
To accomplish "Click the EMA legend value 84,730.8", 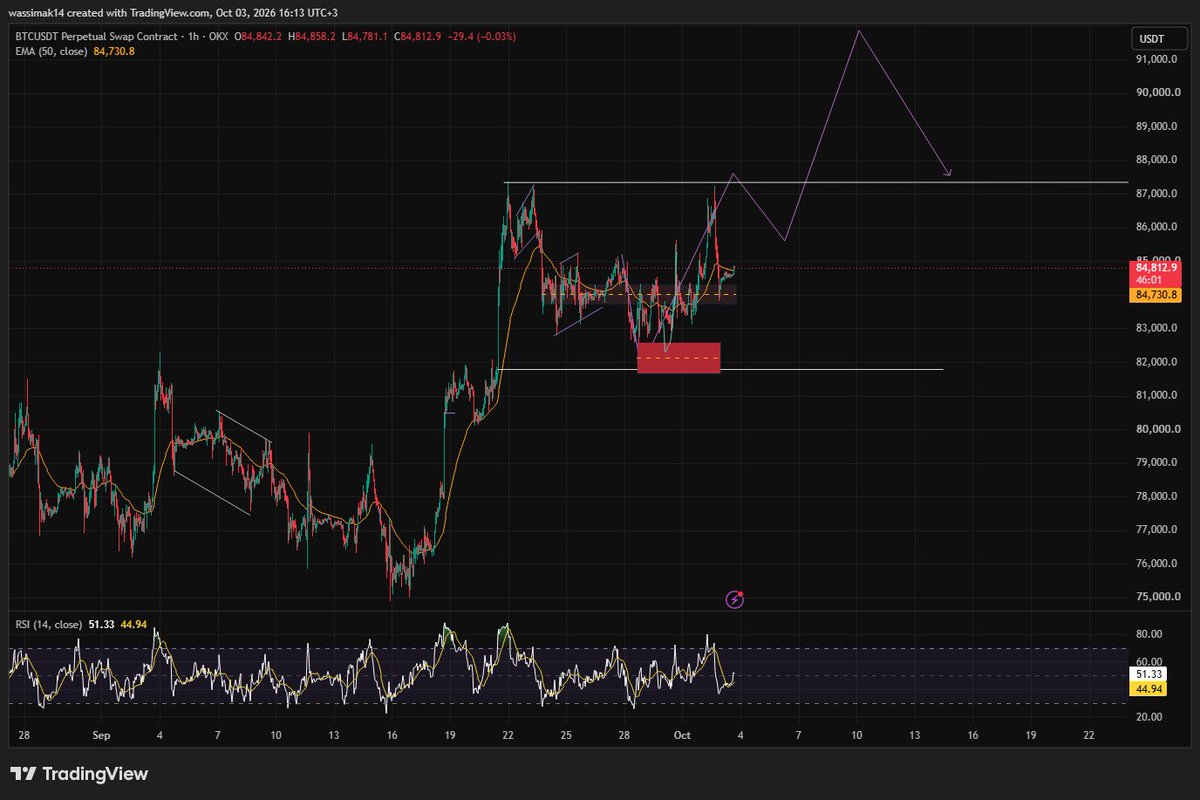I will tap(114, 51).
